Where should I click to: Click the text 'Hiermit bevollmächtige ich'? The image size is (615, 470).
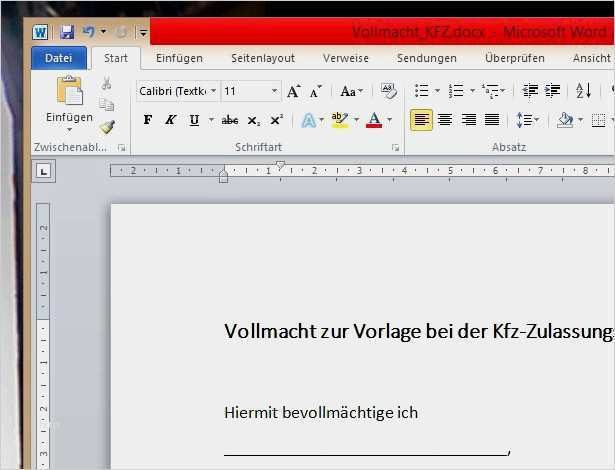pyautogui.click(x=321, y=413)
